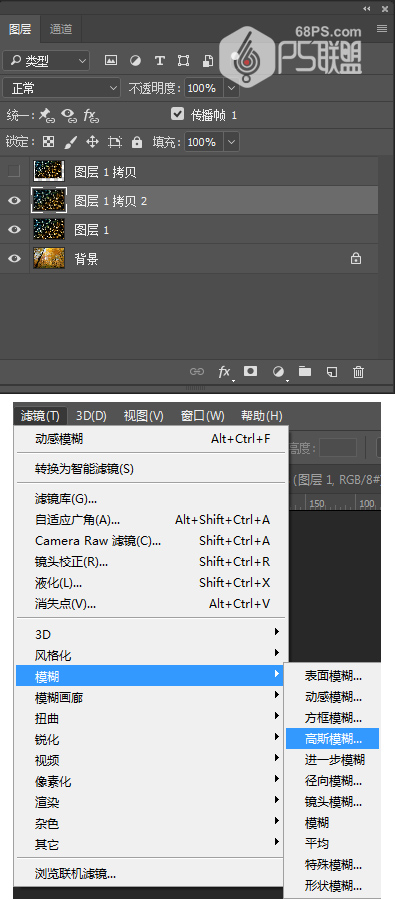This screenshot has height=900, width=395.
Task: Click the pixel layer filter icon
Action: [x=111, y=60]
